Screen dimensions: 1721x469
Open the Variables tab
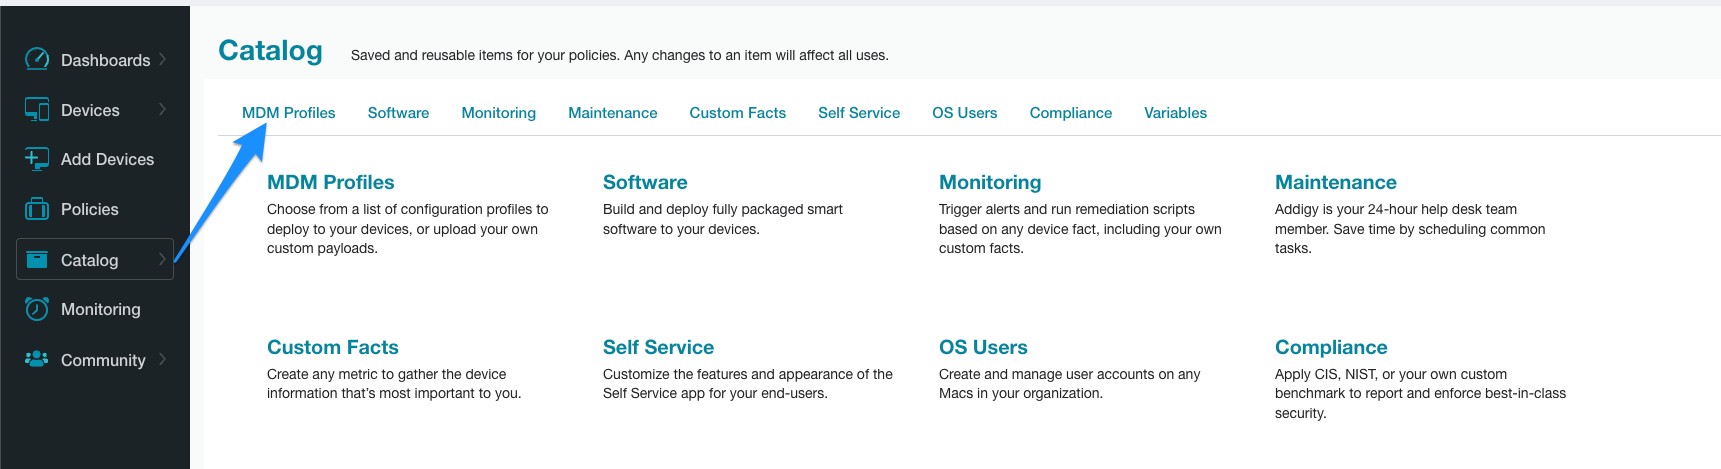1175,113
